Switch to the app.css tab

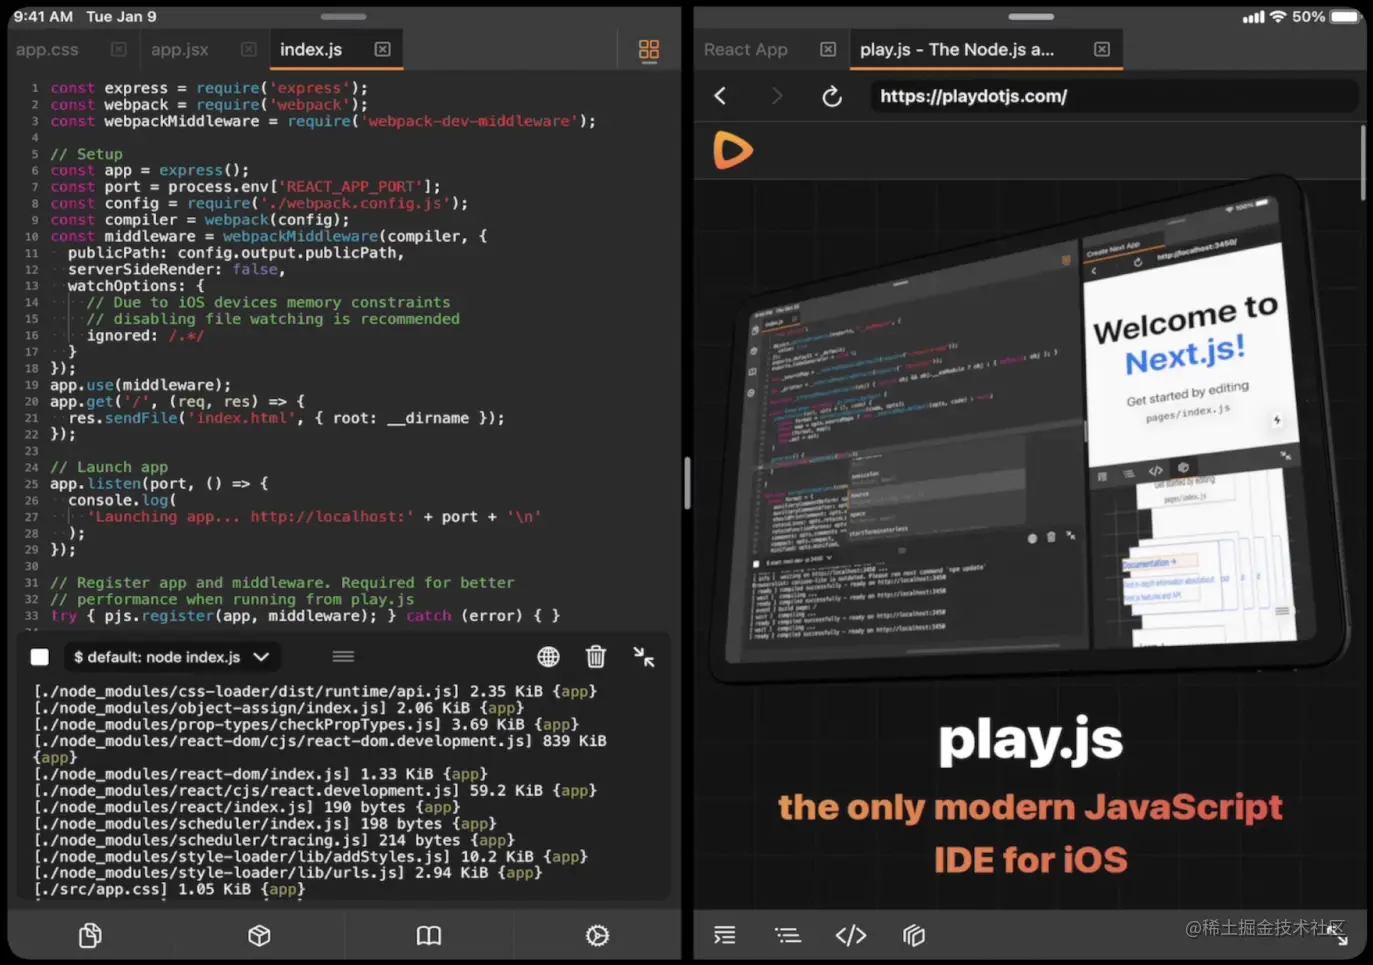point(47,49)
